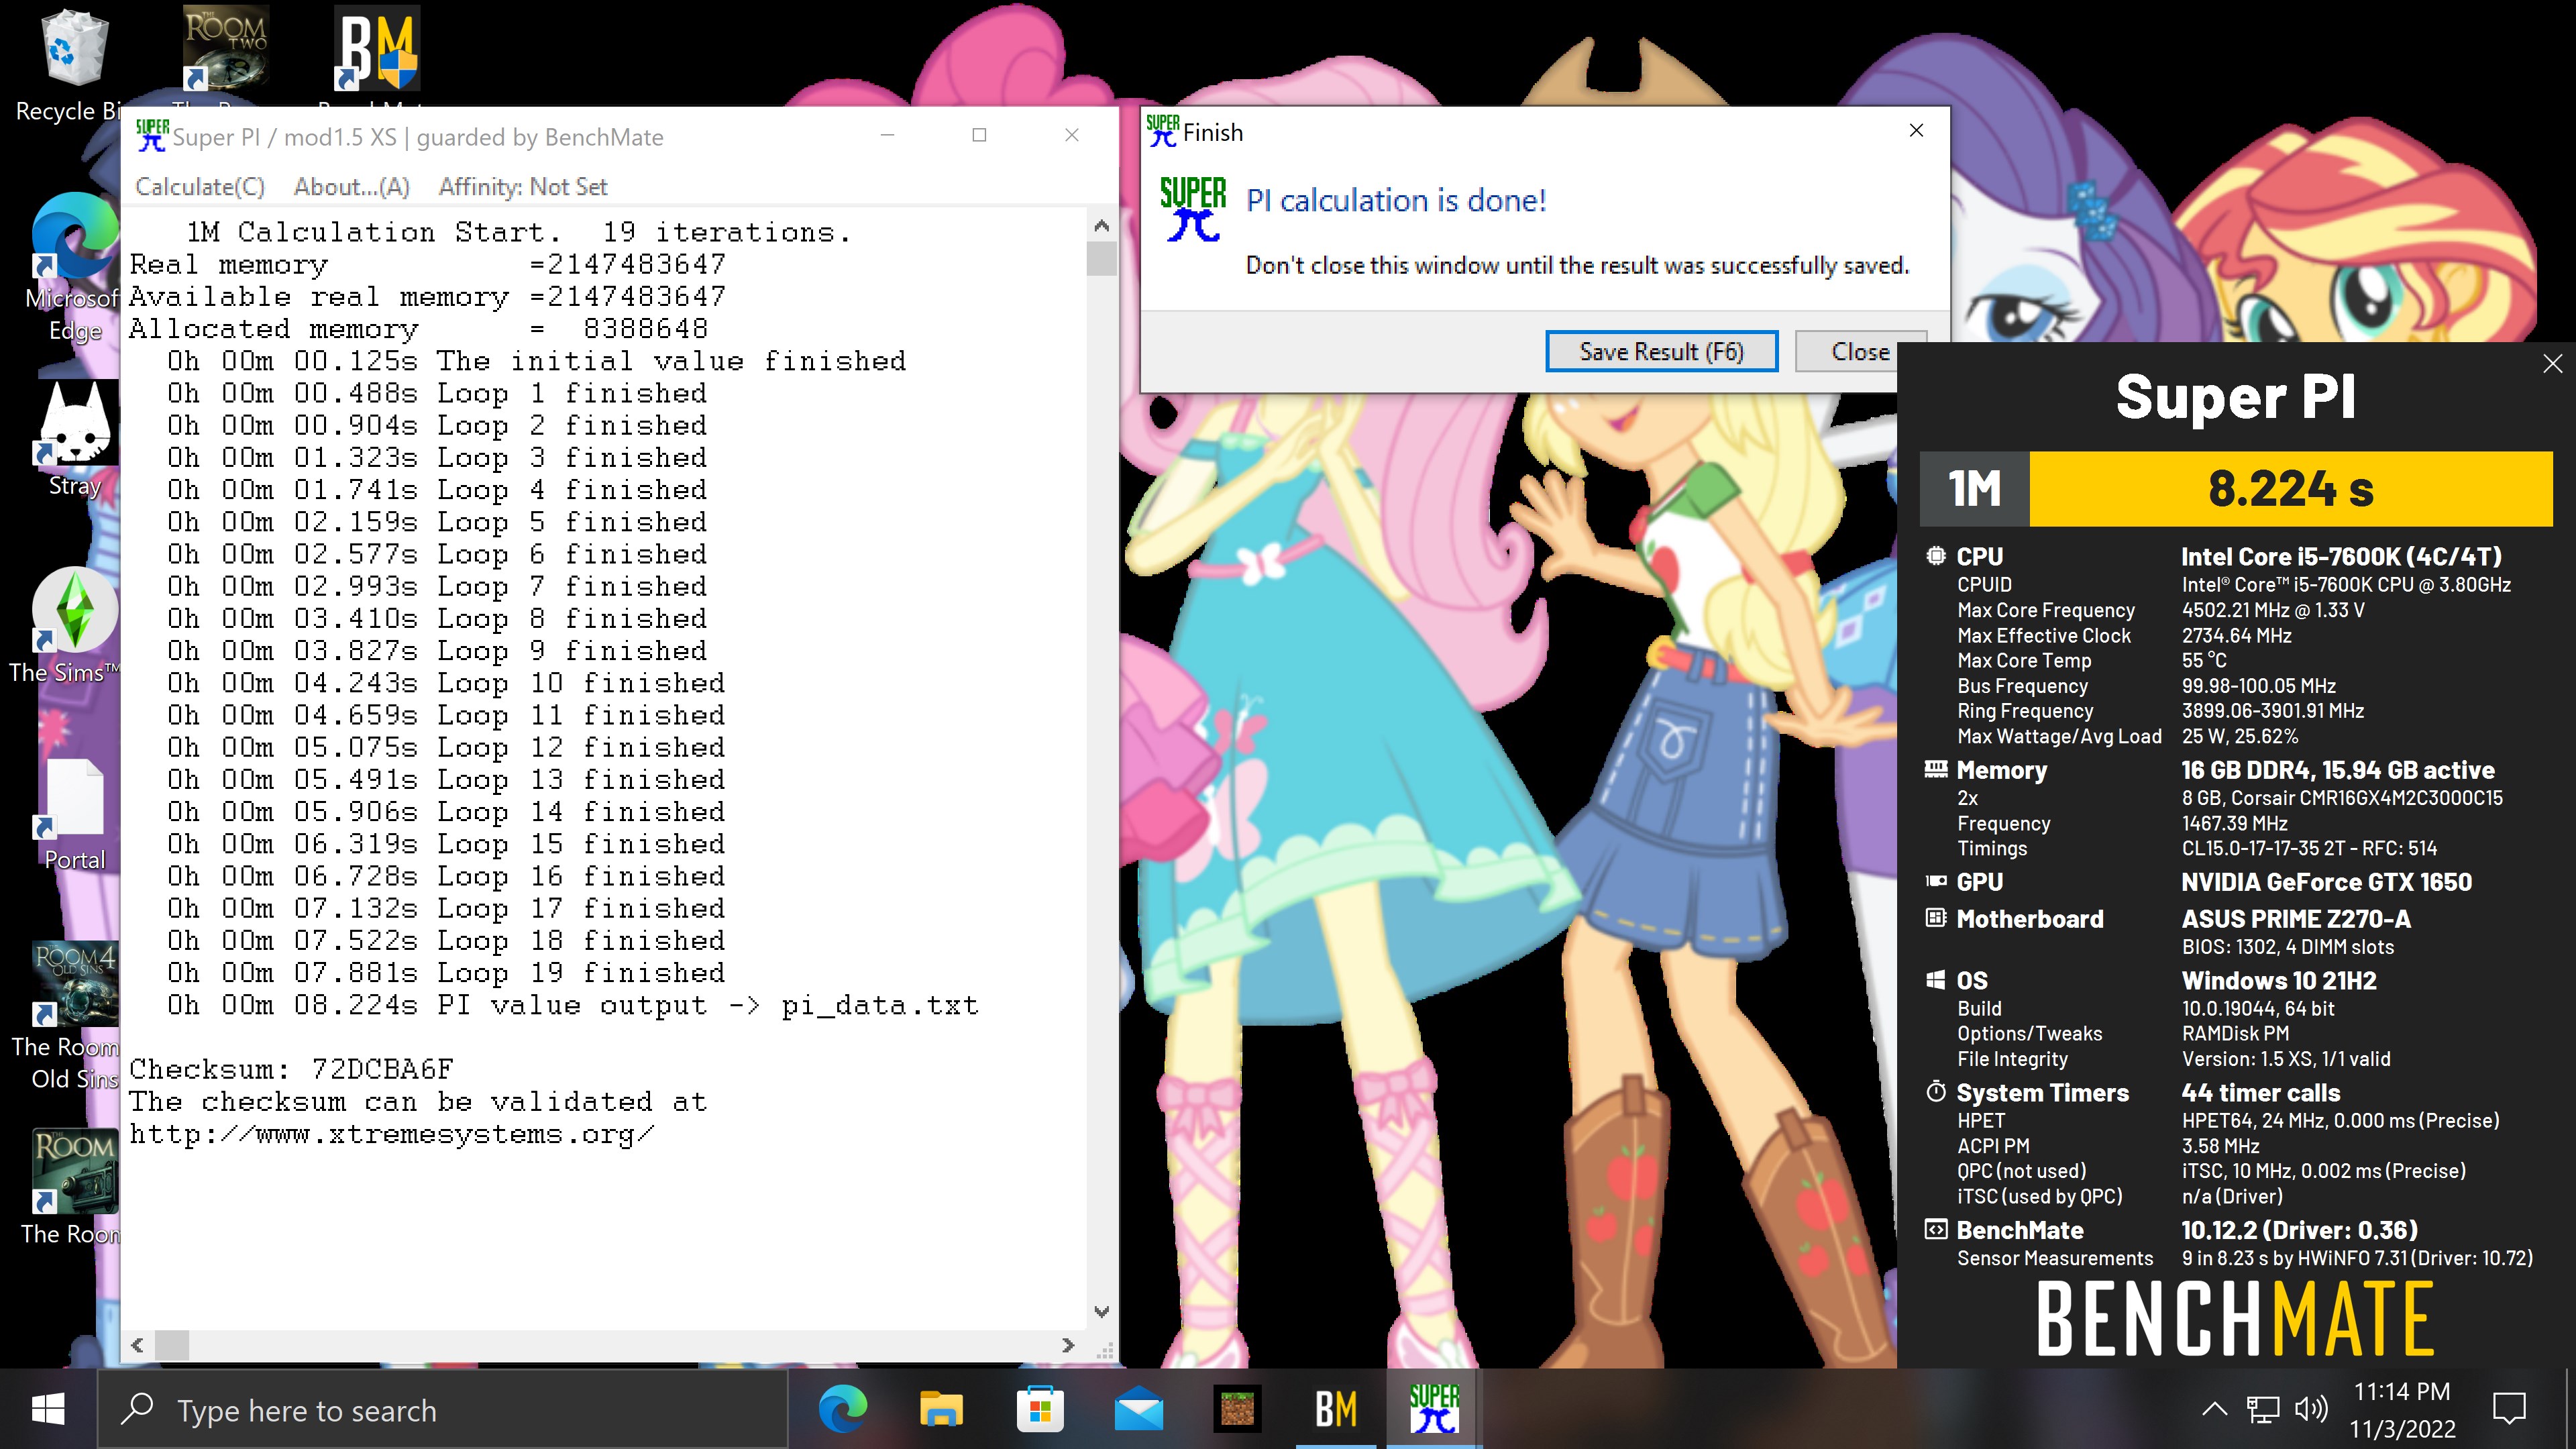
Task: Click the Super PI window title icon
Action: 151,136
